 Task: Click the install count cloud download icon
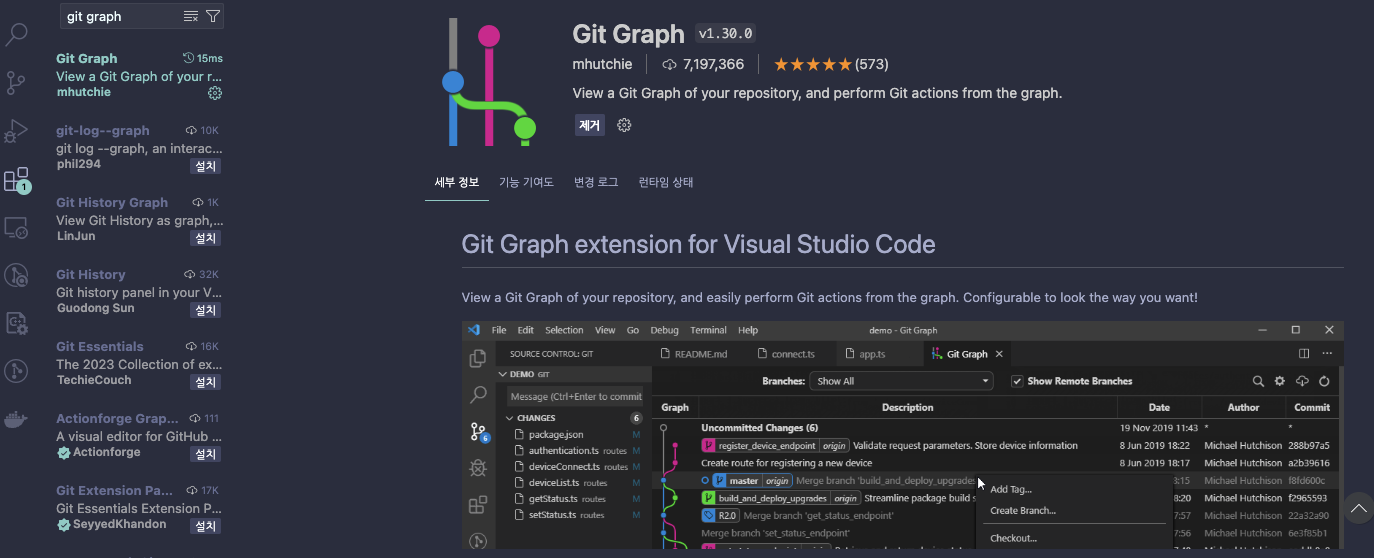(669, 64)
